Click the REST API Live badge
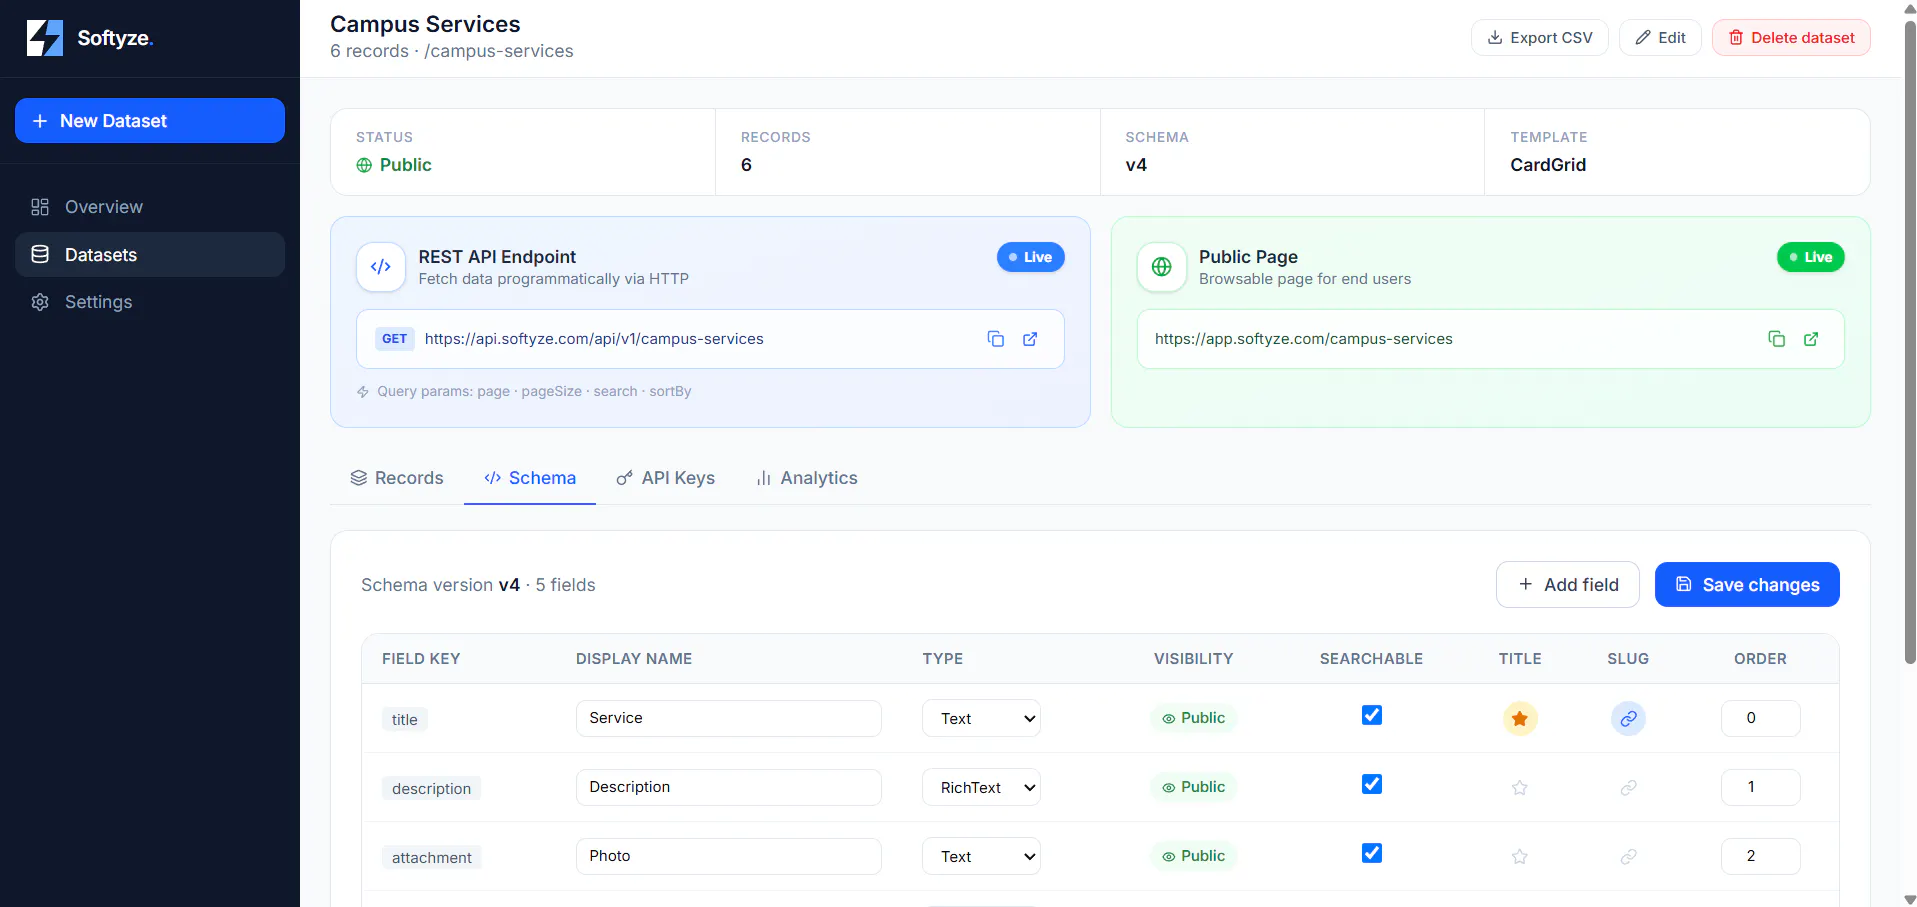This screenshot has height=907, width=1917. pyautogui.click(x=1031, y=257)
